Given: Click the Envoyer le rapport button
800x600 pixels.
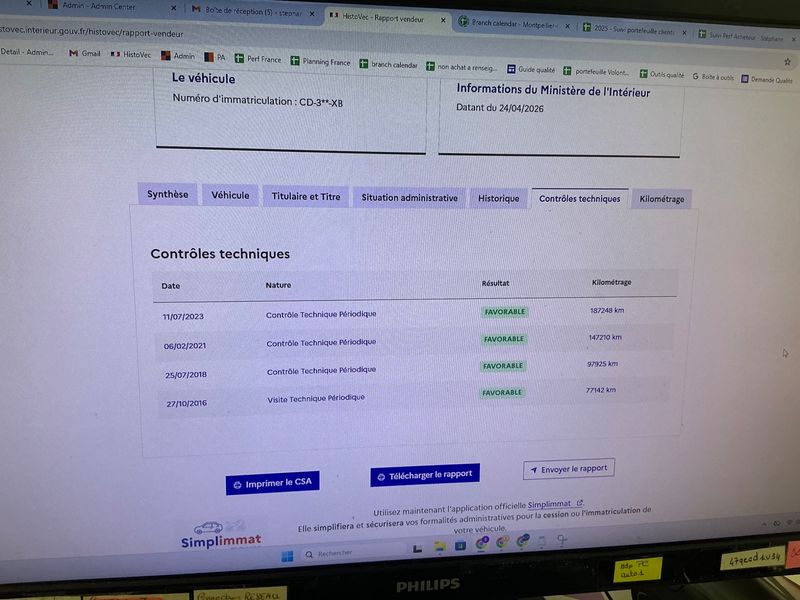Looking at the screenshot, I should (x=568, y=469).
